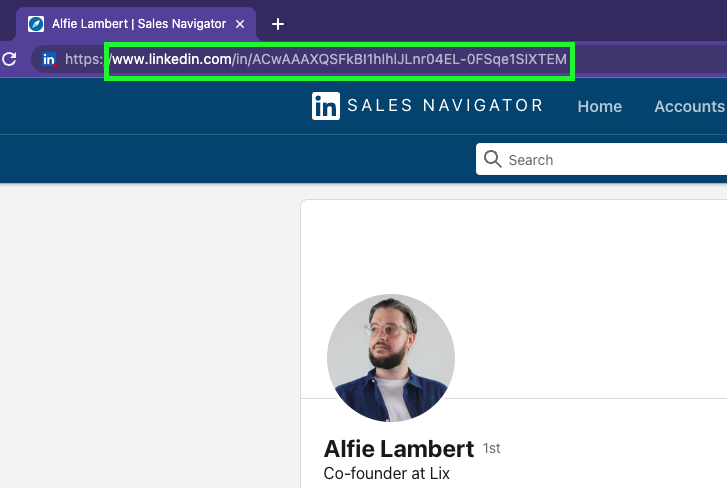727x488 pixels.
Task: Click the LinkedIn site icon in address bar
Action: coord(48,60)
